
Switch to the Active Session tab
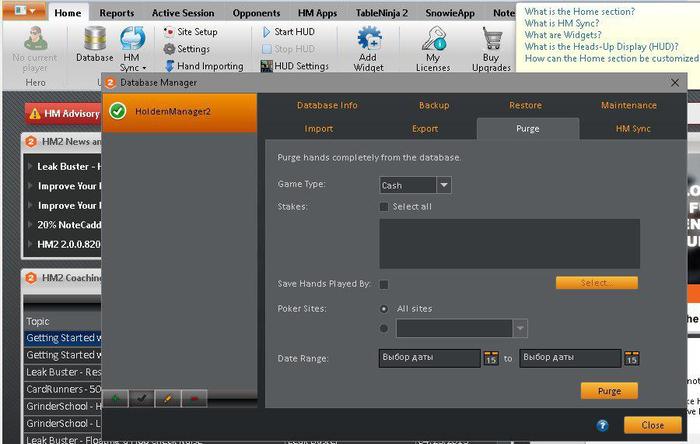tap(183, 13)
